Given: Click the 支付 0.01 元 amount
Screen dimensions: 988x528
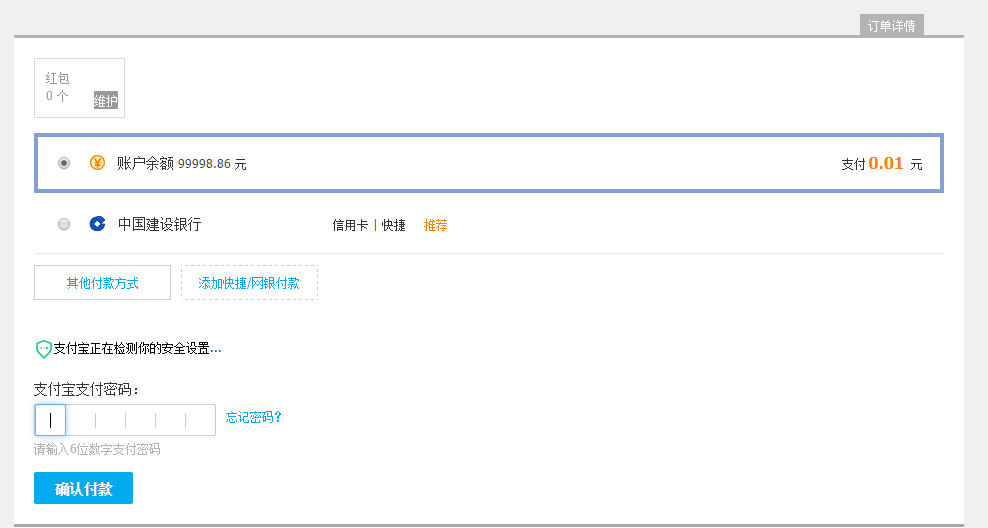Looking at the screenshot, I should click(881, 163).
